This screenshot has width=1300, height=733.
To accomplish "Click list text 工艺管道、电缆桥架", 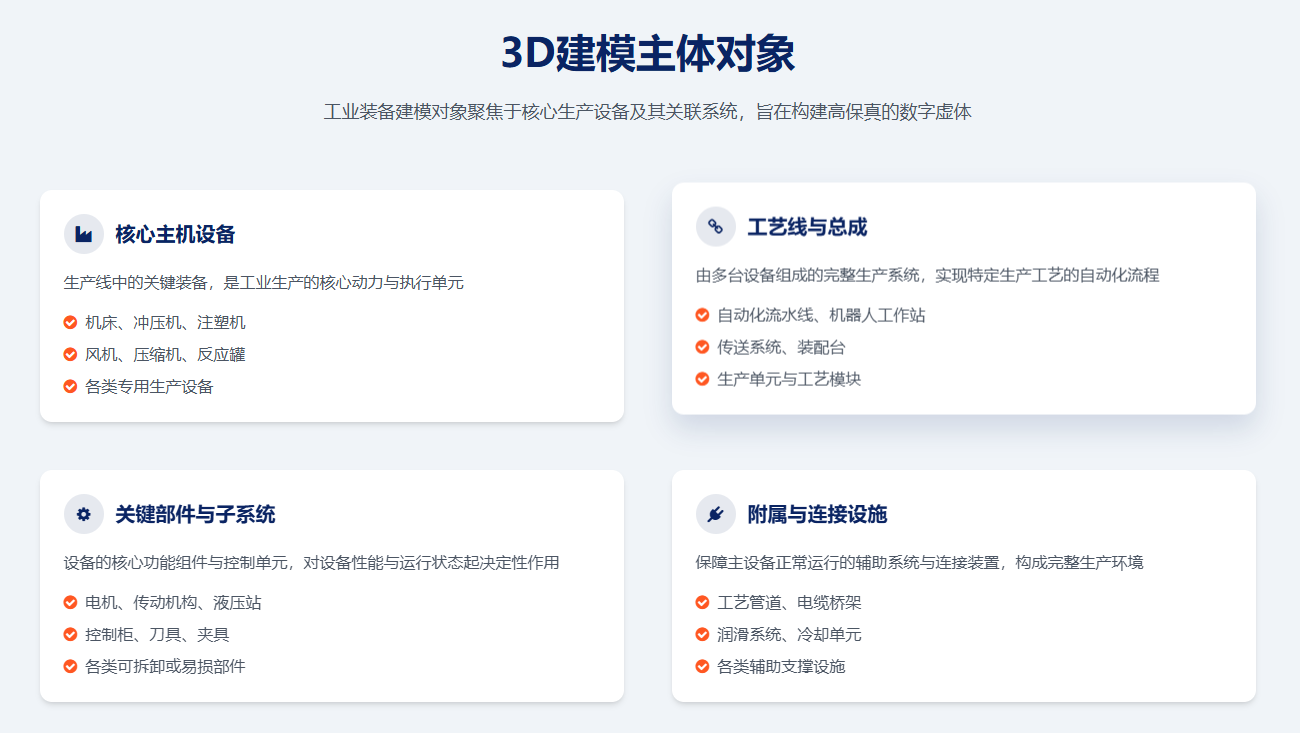I will (790, 603).
